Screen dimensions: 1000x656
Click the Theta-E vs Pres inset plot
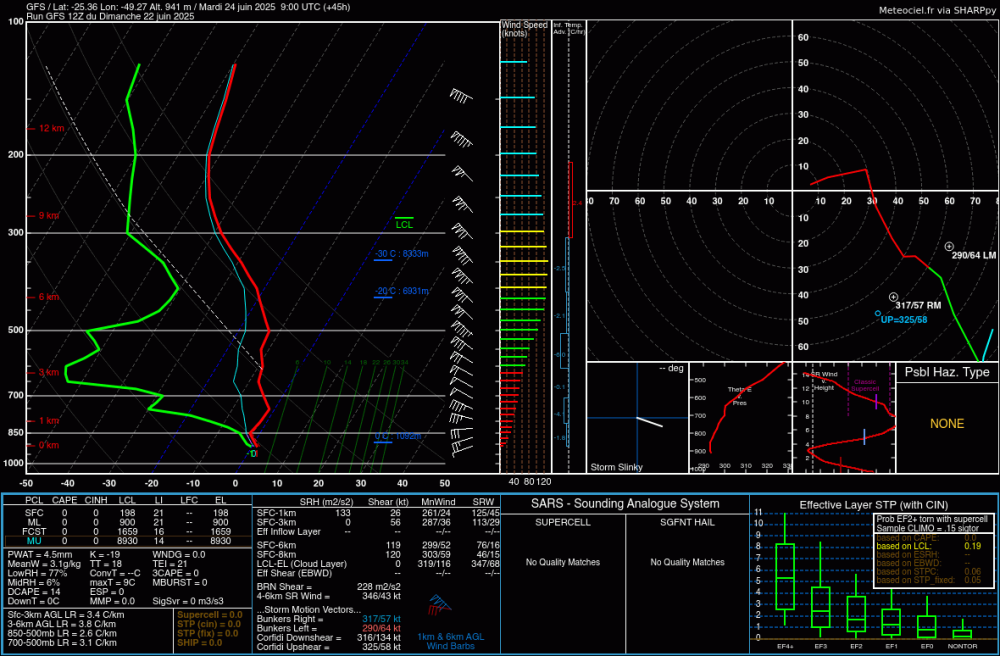[x=740, y=418]
